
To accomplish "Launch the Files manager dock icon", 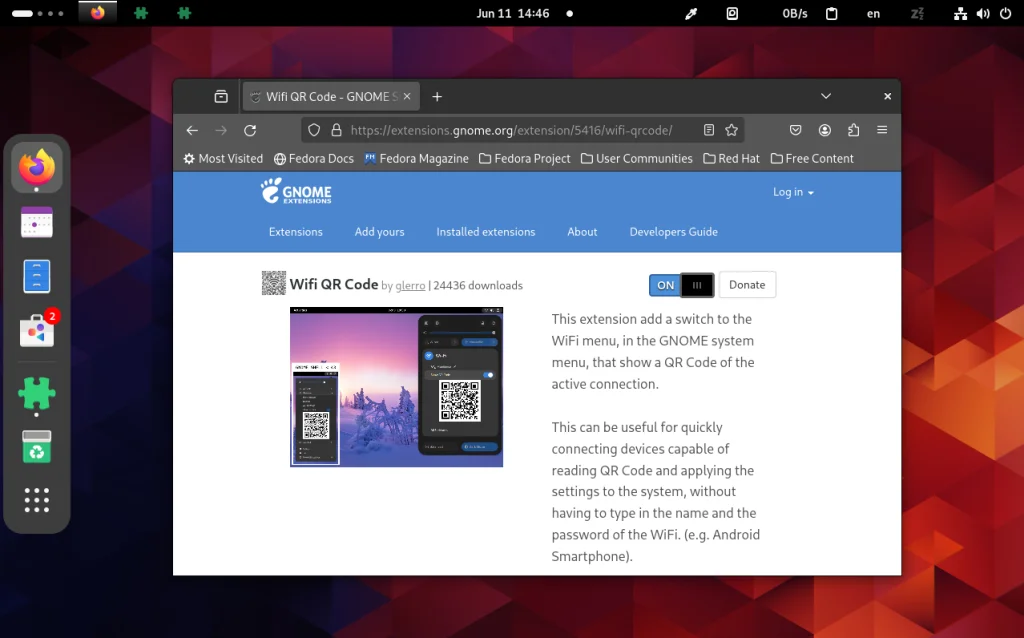I will 37,276.
